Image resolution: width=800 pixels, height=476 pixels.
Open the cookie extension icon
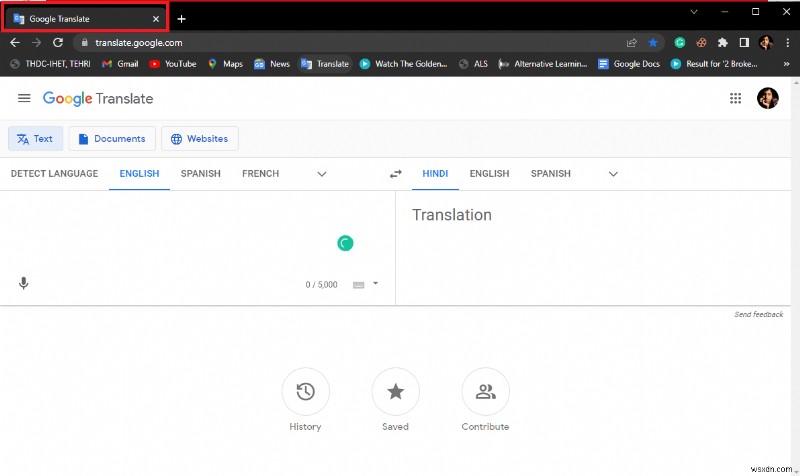pos(701,43)
